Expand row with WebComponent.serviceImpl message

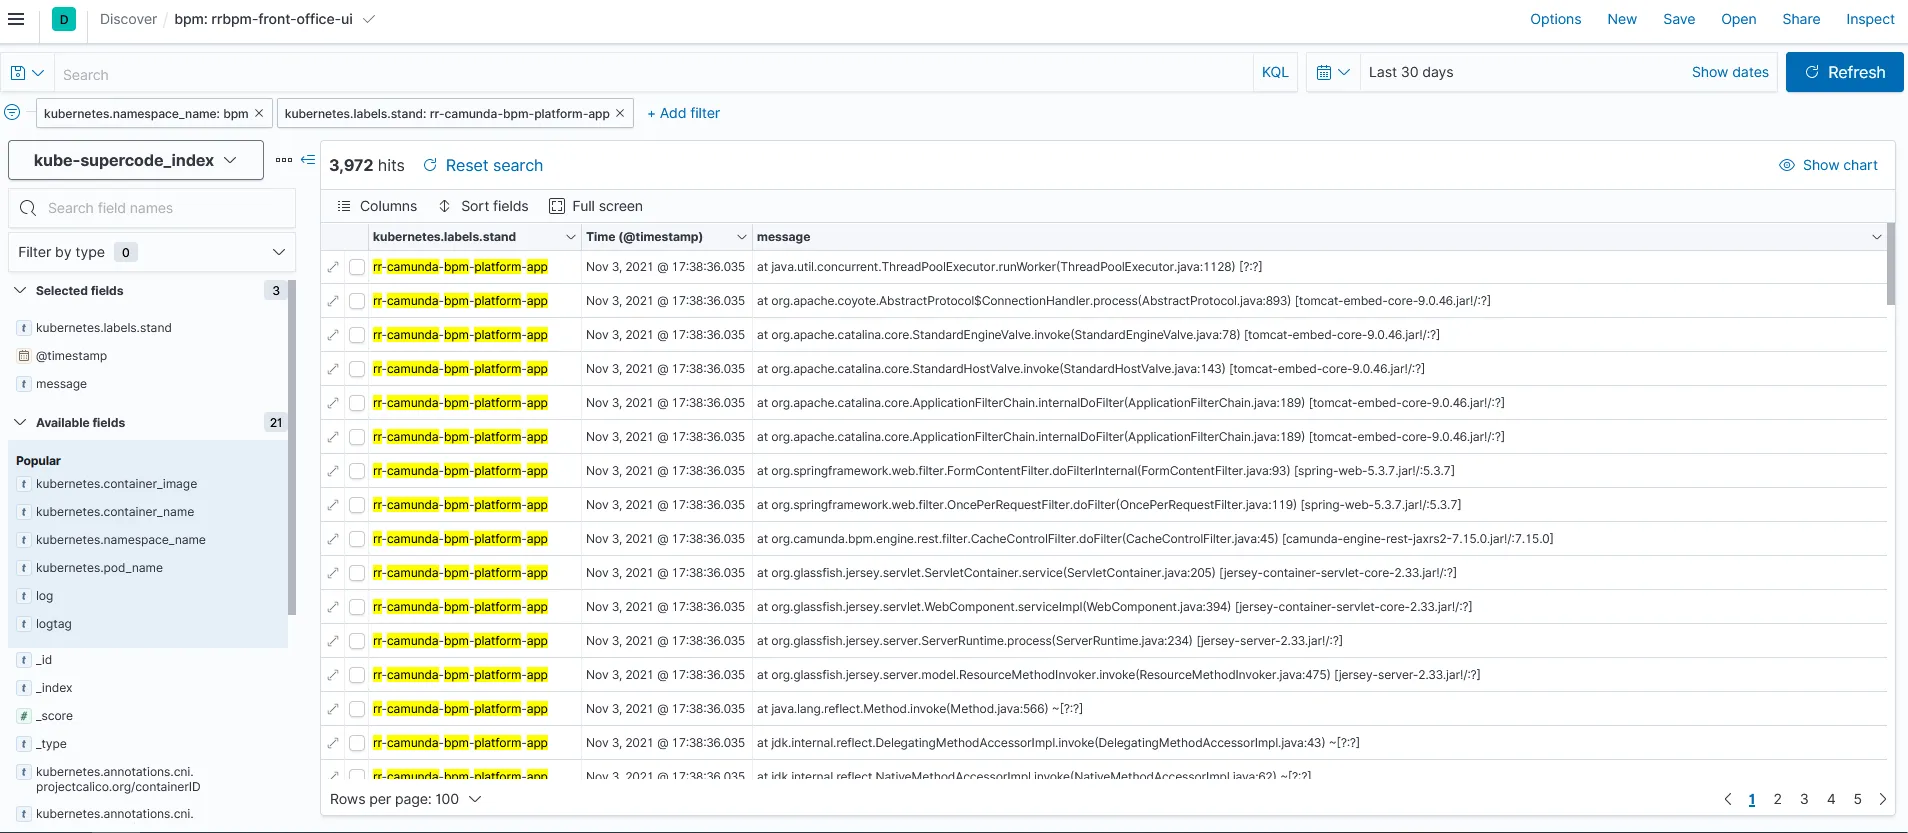click(333, 607)
